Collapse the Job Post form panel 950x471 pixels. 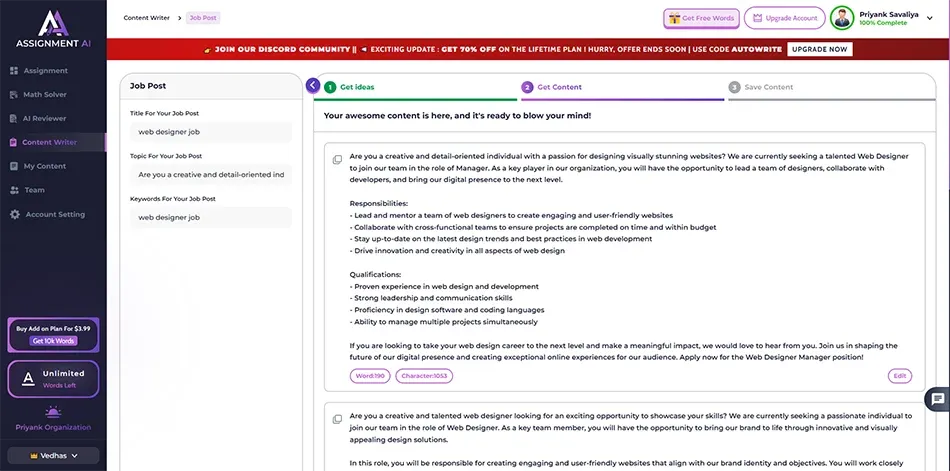point(313,86)
